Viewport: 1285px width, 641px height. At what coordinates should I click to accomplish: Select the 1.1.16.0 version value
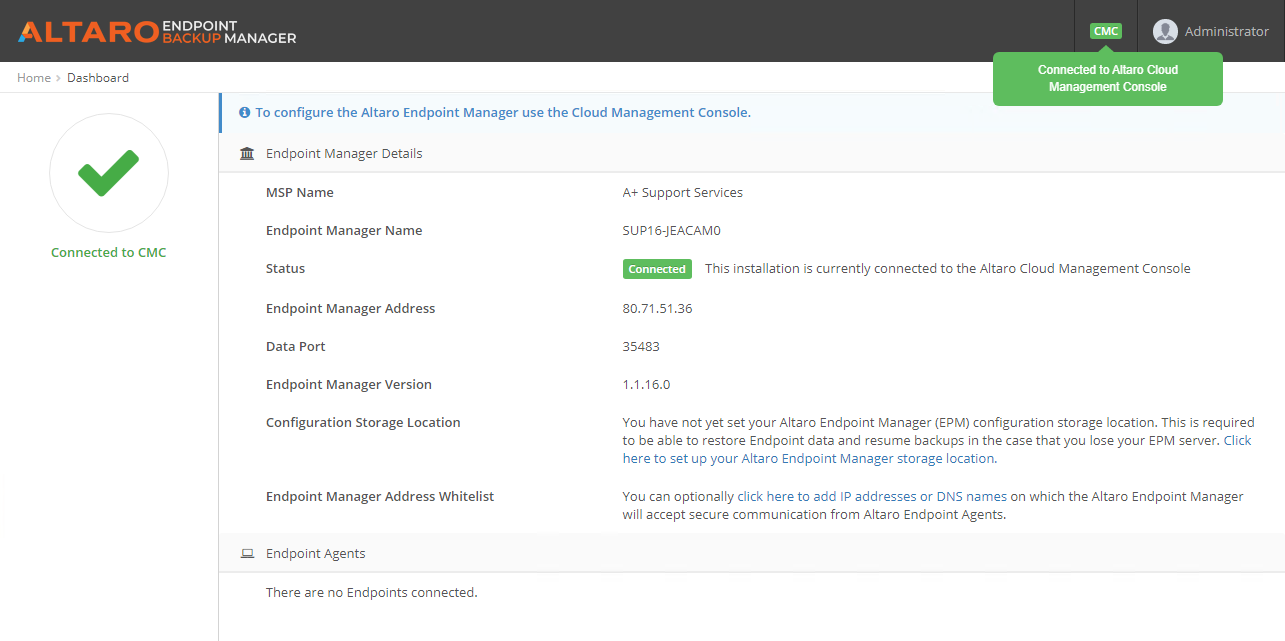pos(646,384)
